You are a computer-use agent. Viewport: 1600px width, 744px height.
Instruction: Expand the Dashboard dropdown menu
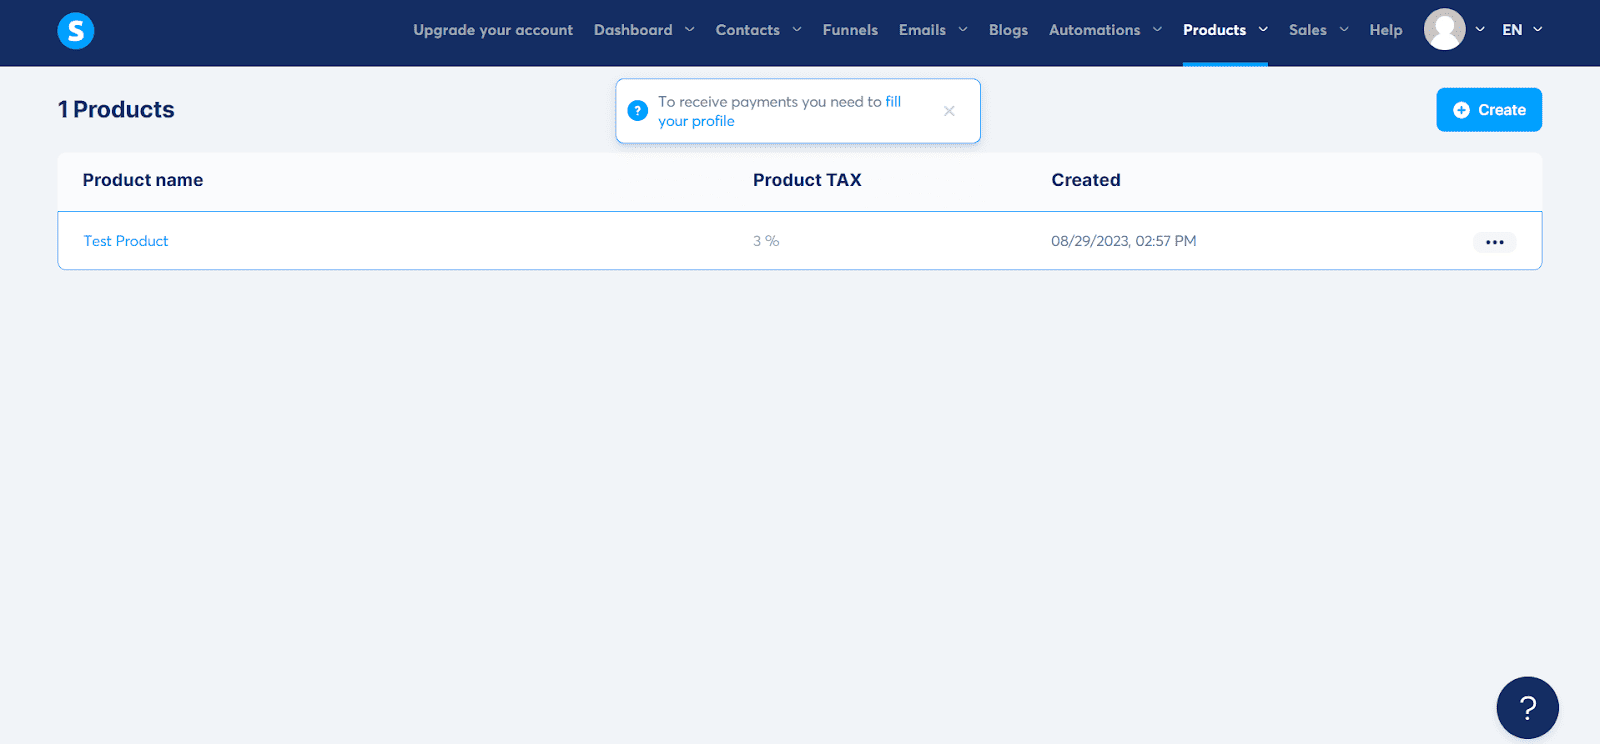pyautogui.click(x=643, y=30)
